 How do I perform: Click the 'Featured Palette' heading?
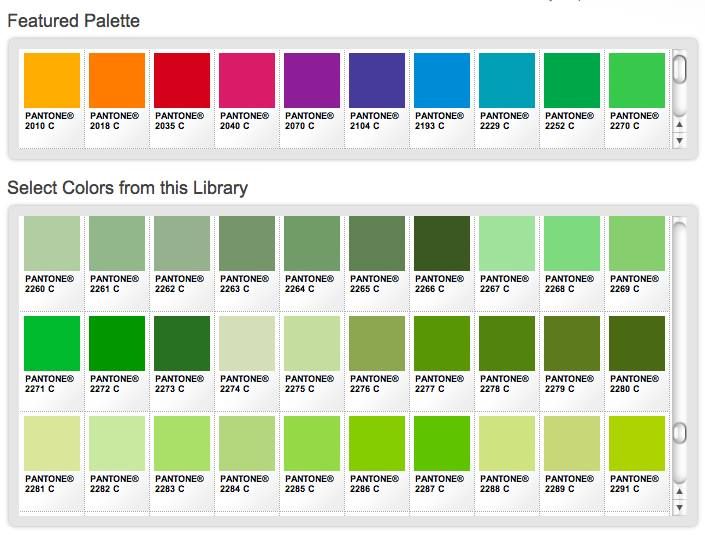(x=73, y=21)
